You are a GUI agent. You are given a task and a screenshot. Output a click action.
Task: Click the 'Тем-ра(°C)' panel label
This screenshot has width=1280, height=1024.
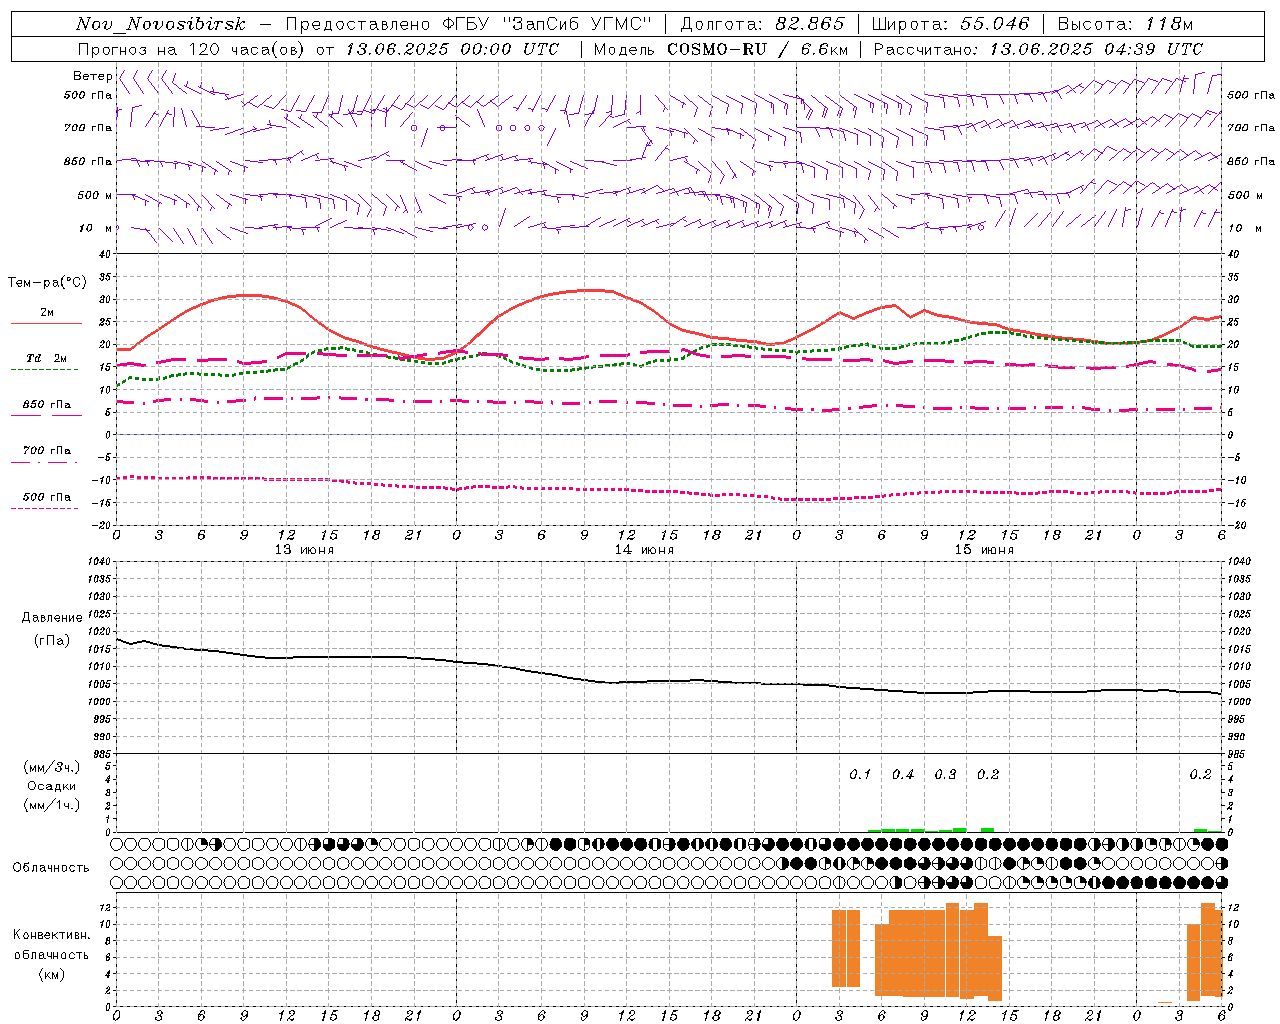(47, 283)
